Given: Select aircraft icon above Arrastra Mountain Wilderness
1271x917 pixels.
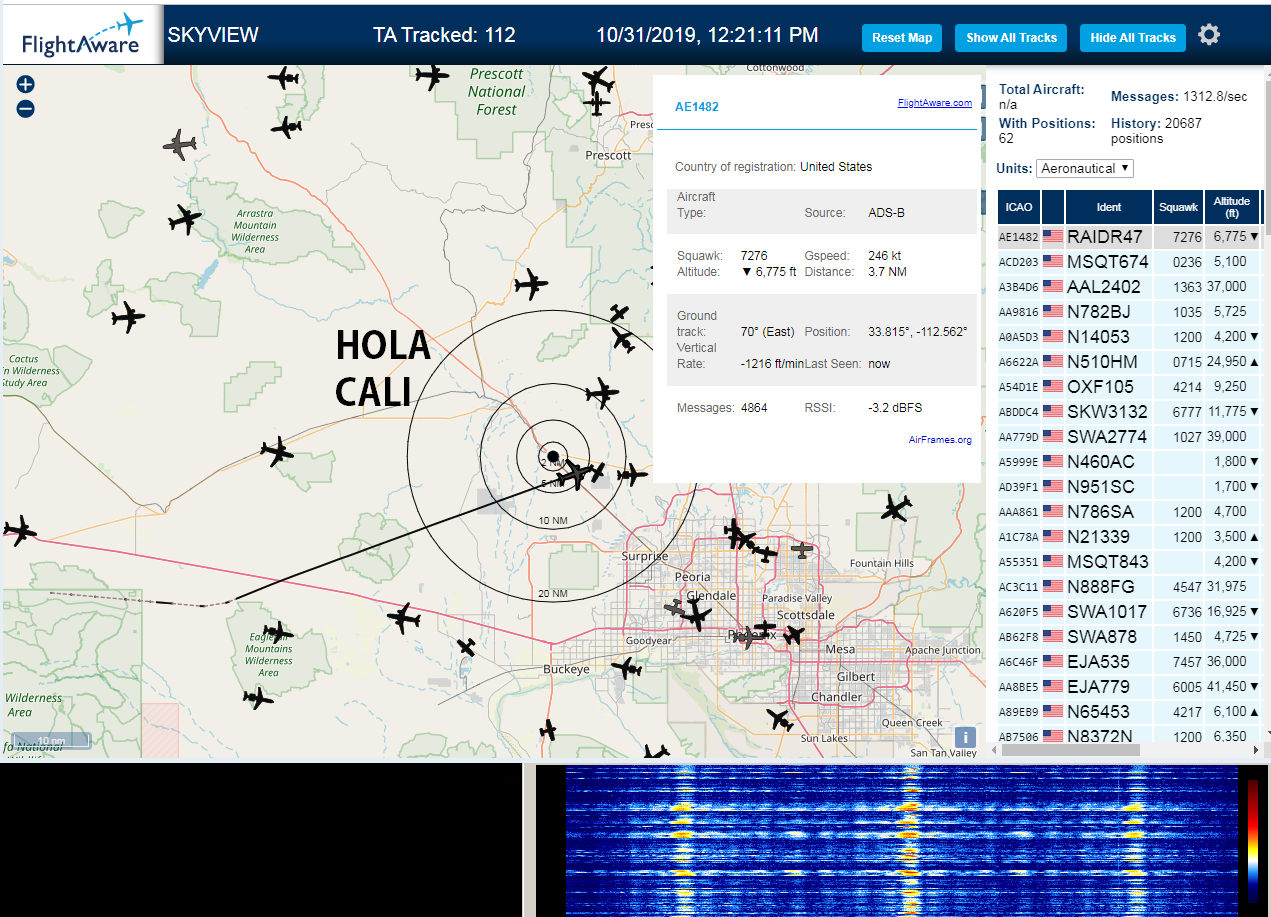Looking at the screenshot, I should [184, 219].
